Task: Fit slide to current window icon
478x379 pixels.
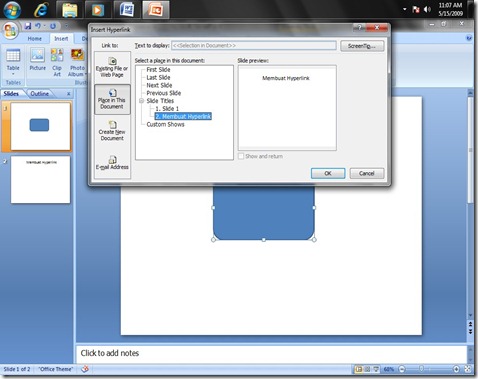Action: pos(468,369)
